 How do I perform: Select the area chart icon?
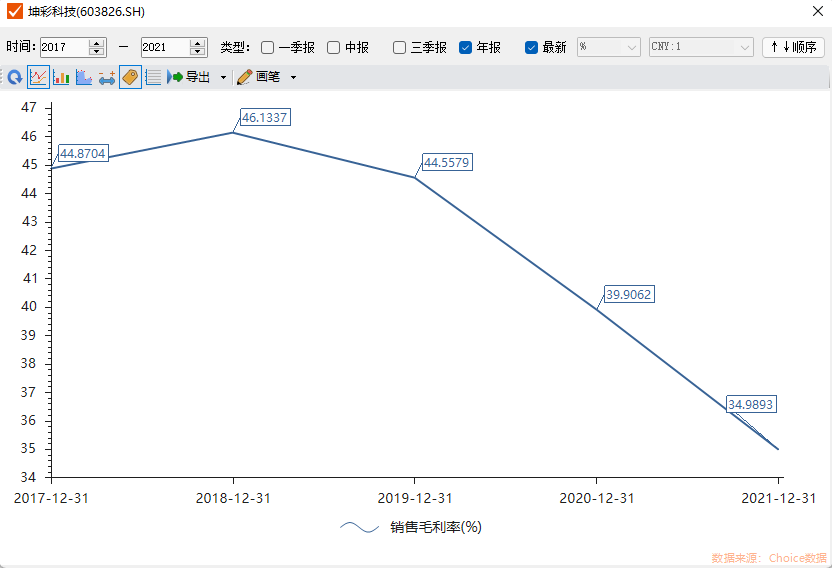[x=84, y=77]
